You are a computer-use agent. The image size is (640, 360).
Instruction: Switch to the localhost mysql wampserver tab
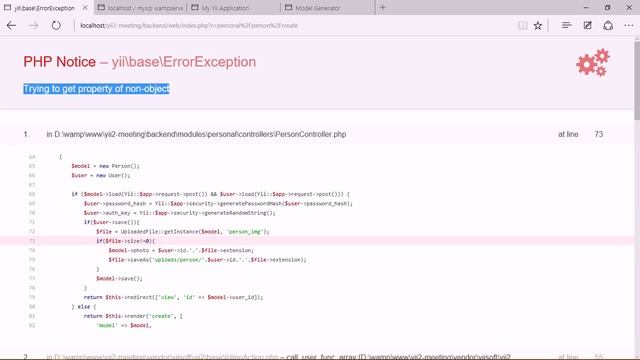[x=140, y=8]
